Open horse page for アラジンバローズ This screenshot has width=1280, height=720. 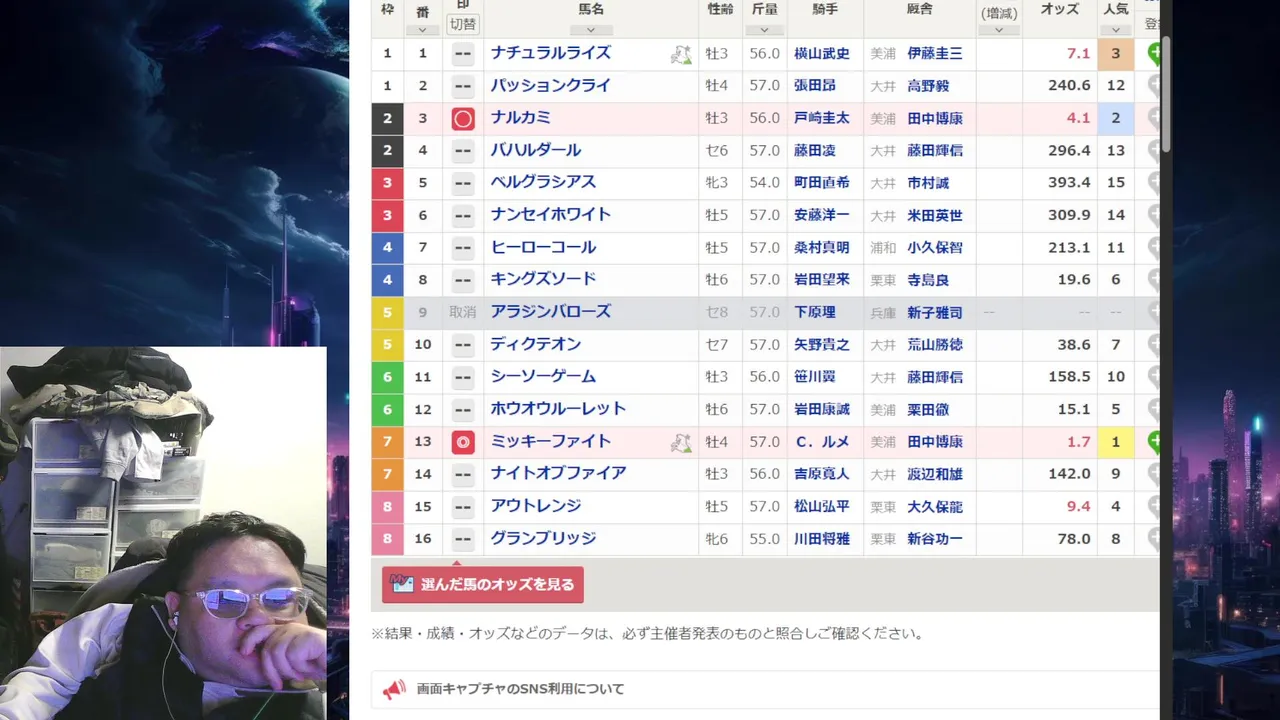click(x=550, y=312)
